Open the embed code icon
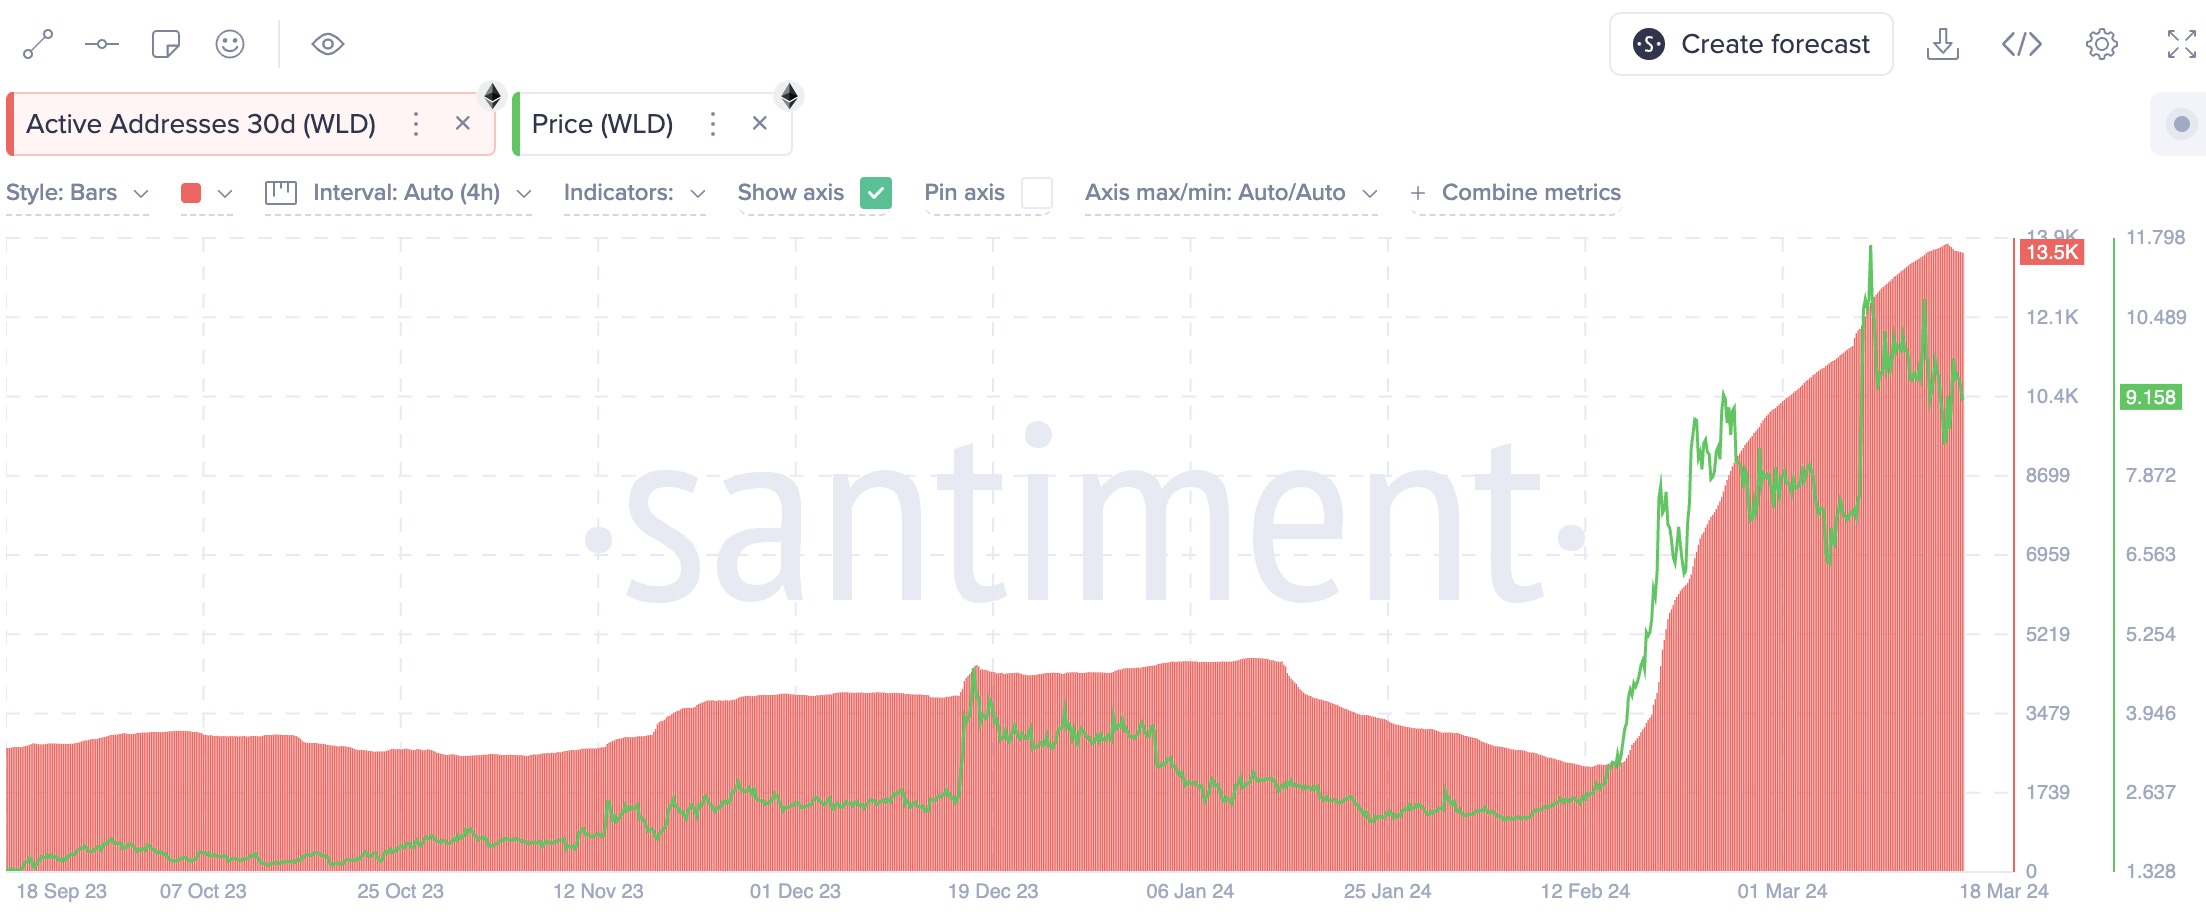 tap(2022, 44)
